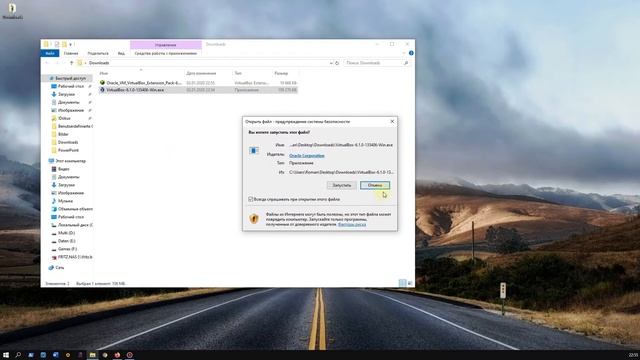Screen dimensions: 640x360
Task: Open PowerPoint folder in sidebar
Action: 68,150
